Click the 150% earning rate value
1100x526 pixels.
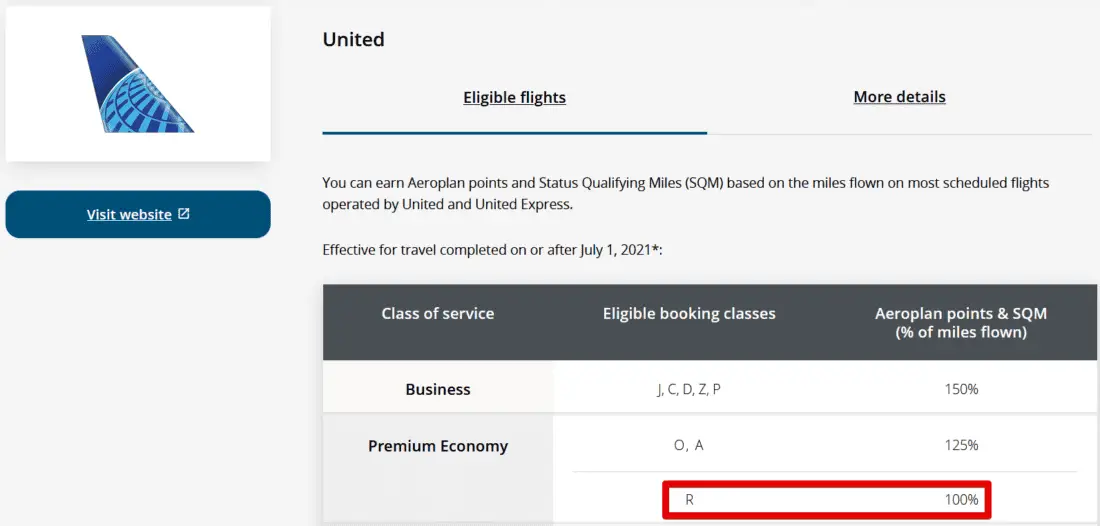pyautogui.click(x=961, y=390)
